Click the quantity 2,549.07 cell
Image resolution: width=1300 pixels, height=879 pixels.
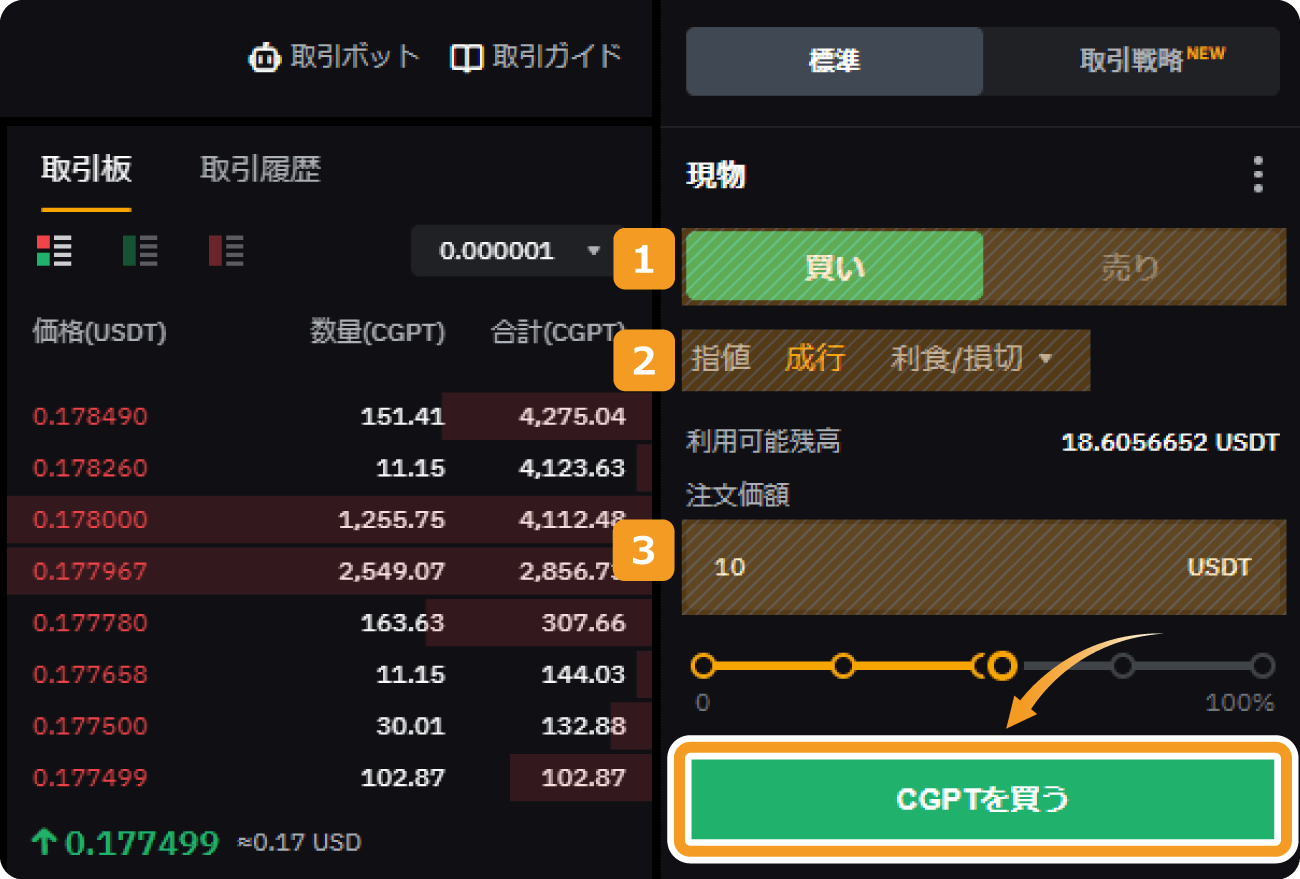pos(392,572)
